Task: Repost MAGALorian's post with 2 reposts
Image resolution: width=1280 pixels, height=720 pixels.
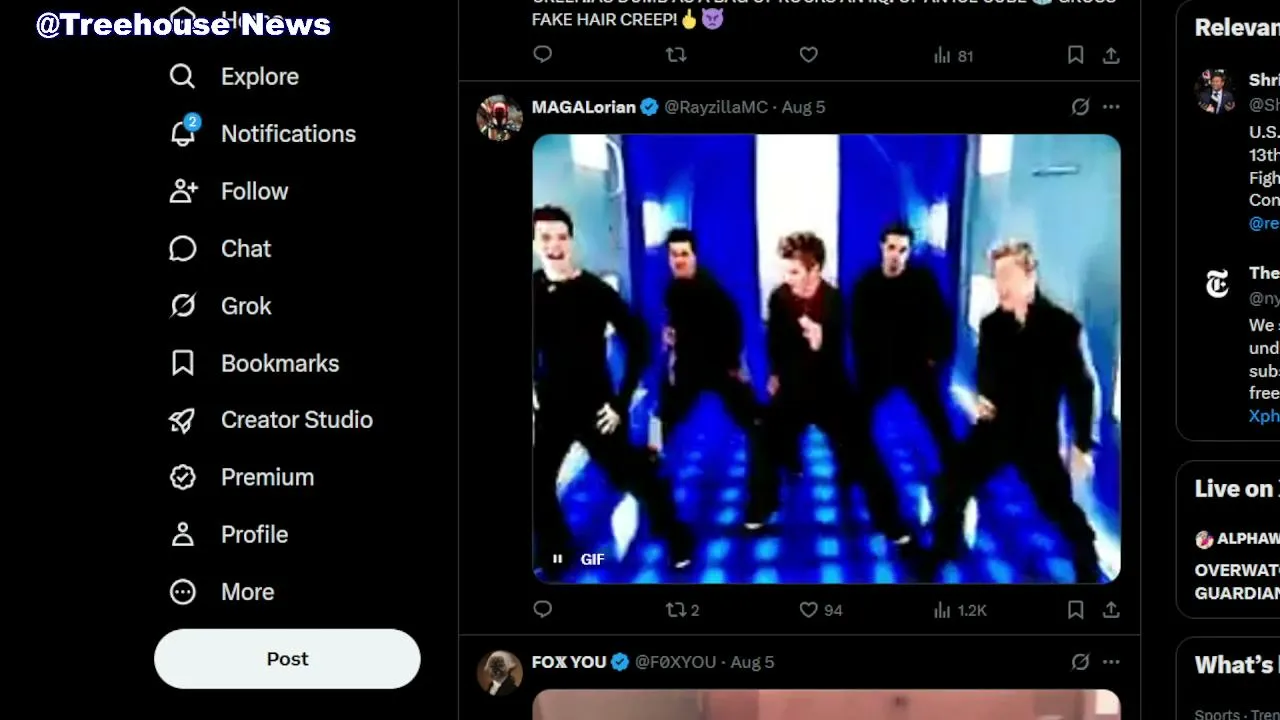Action: (683, 610)
